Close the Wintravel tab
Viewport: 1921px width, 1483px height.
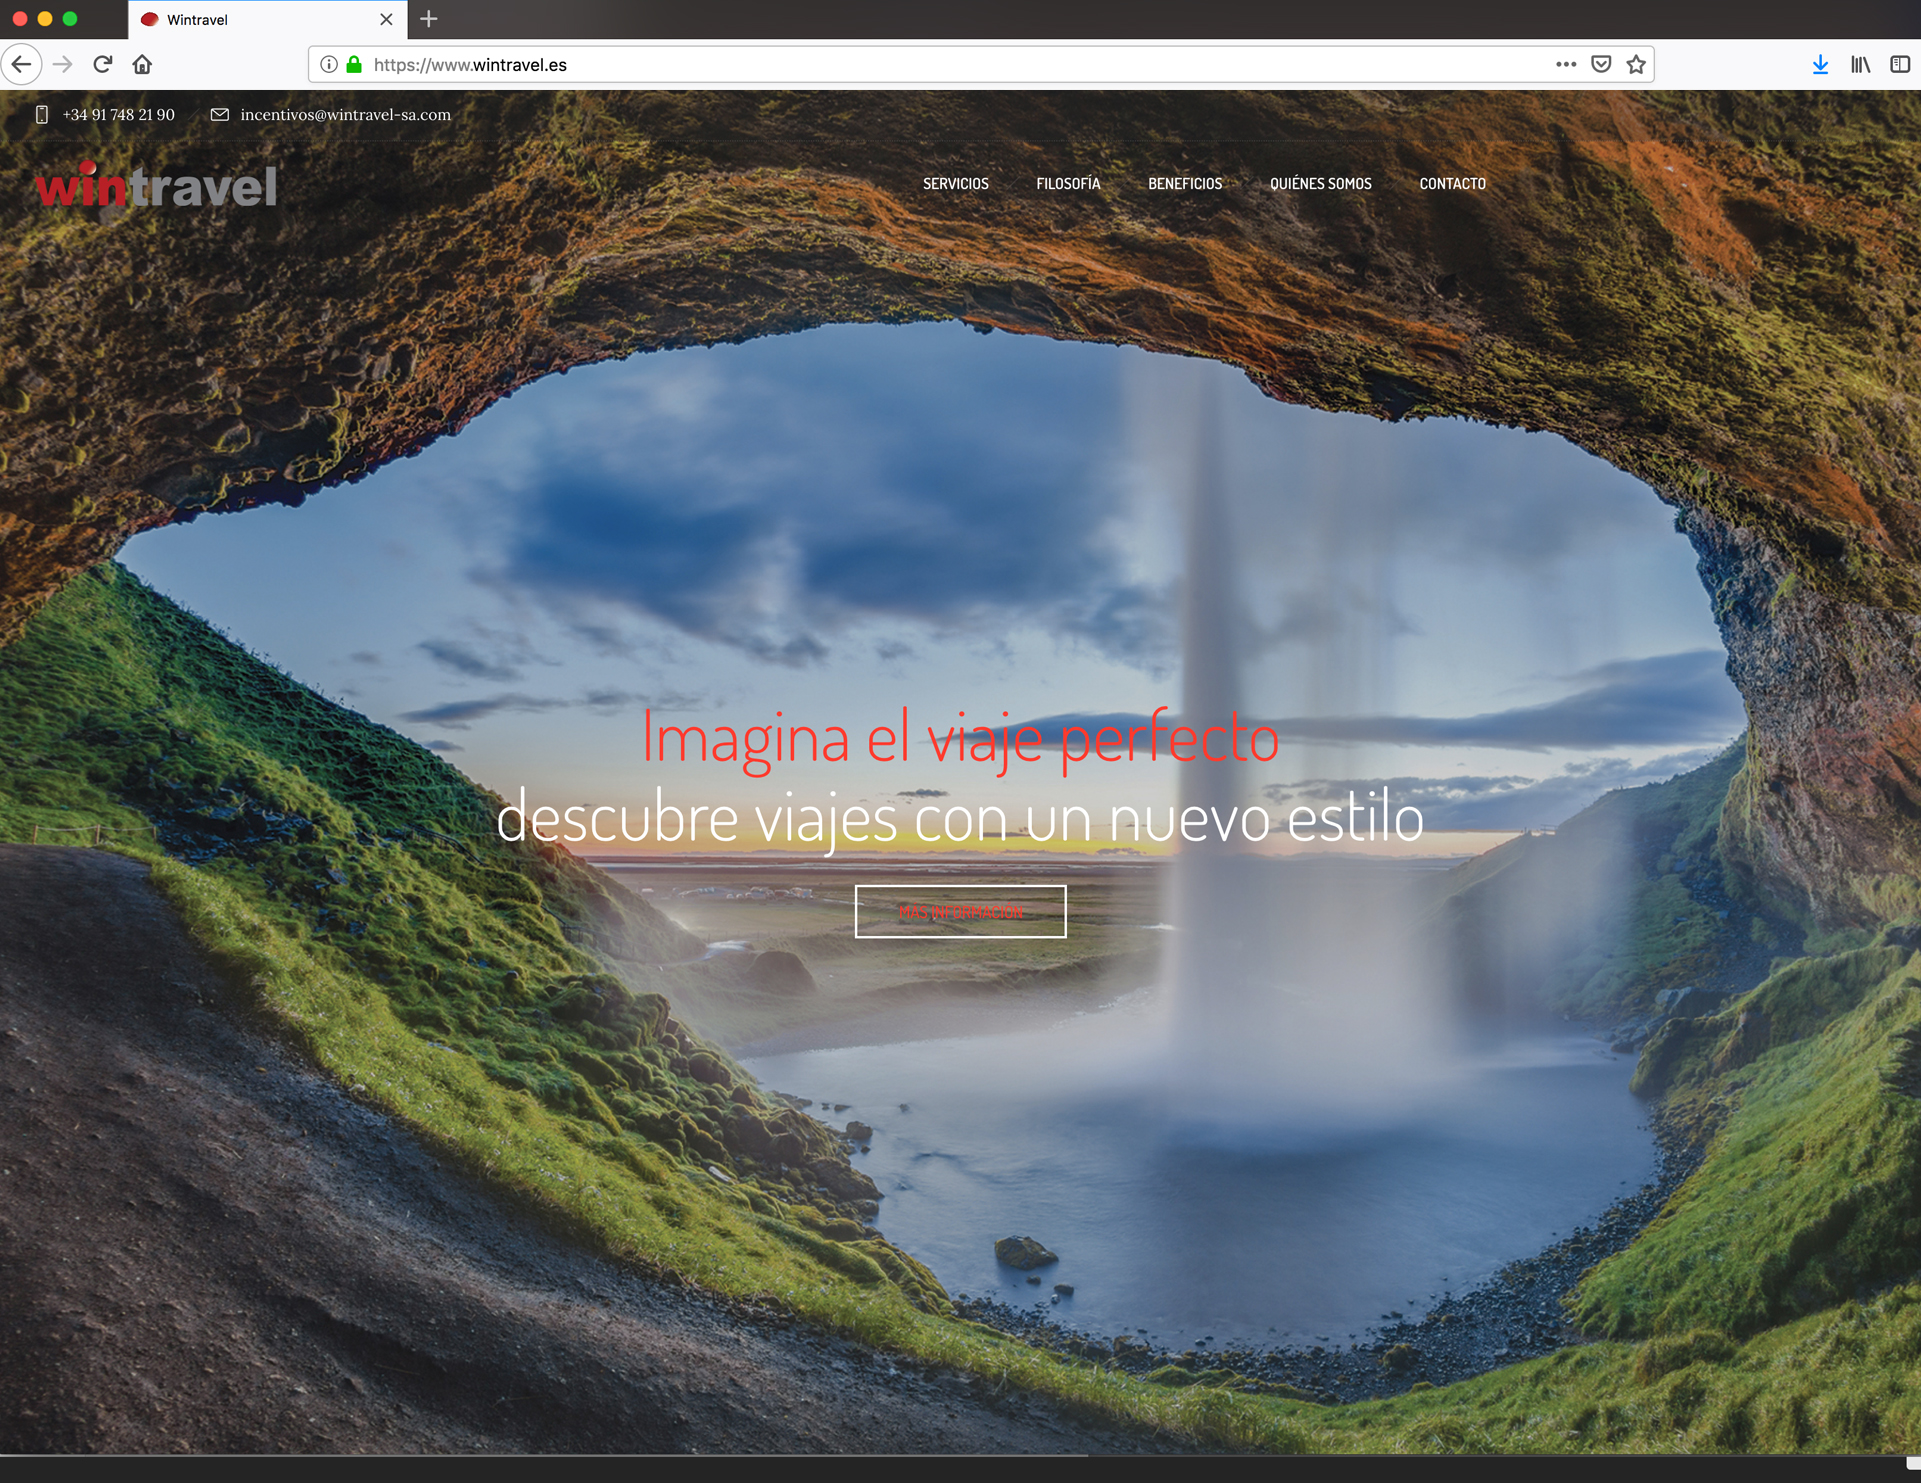[x=386, y=19]
